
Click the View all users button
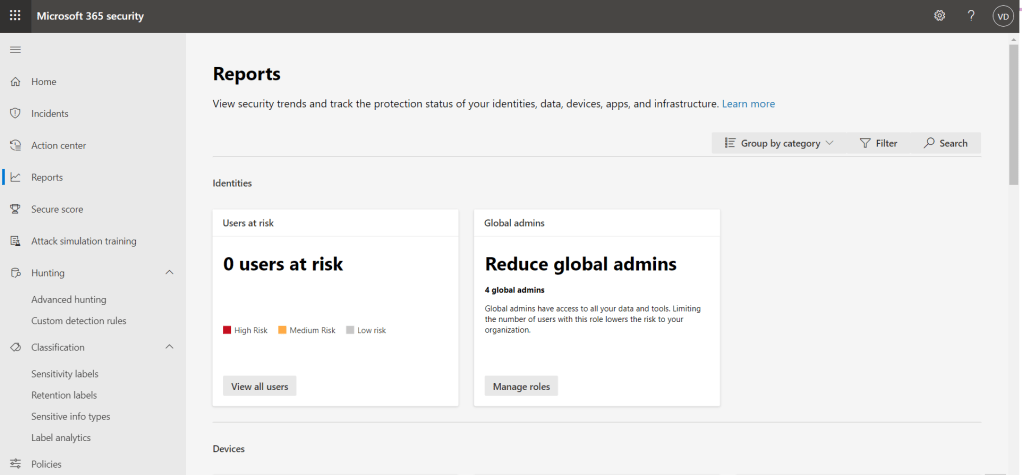(259, 386)
